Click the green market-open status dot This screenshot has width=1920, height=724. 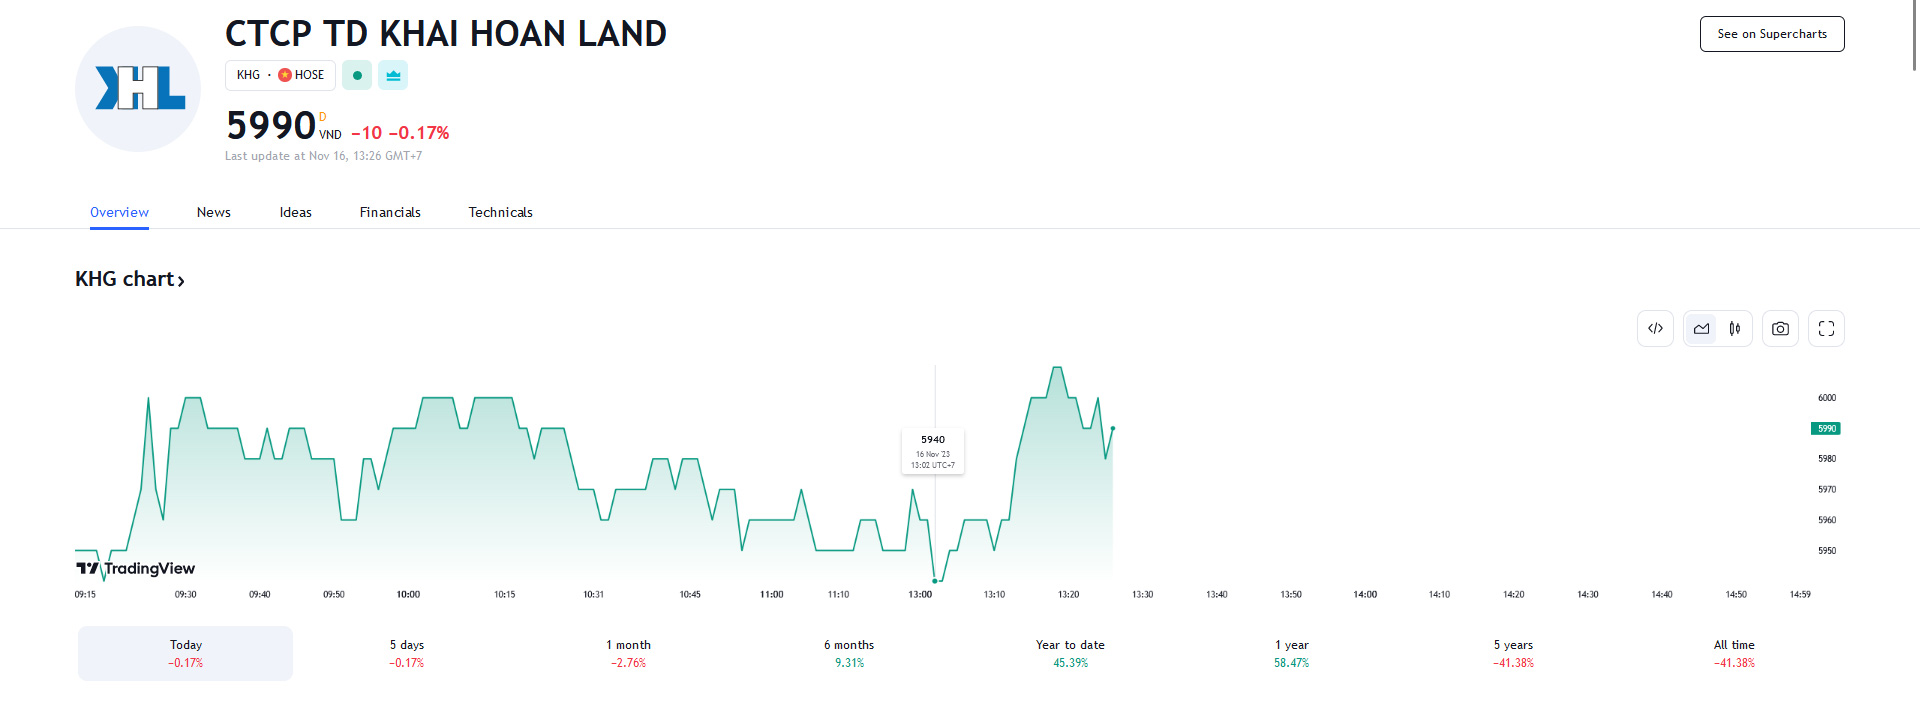click(x=357, y=75)
